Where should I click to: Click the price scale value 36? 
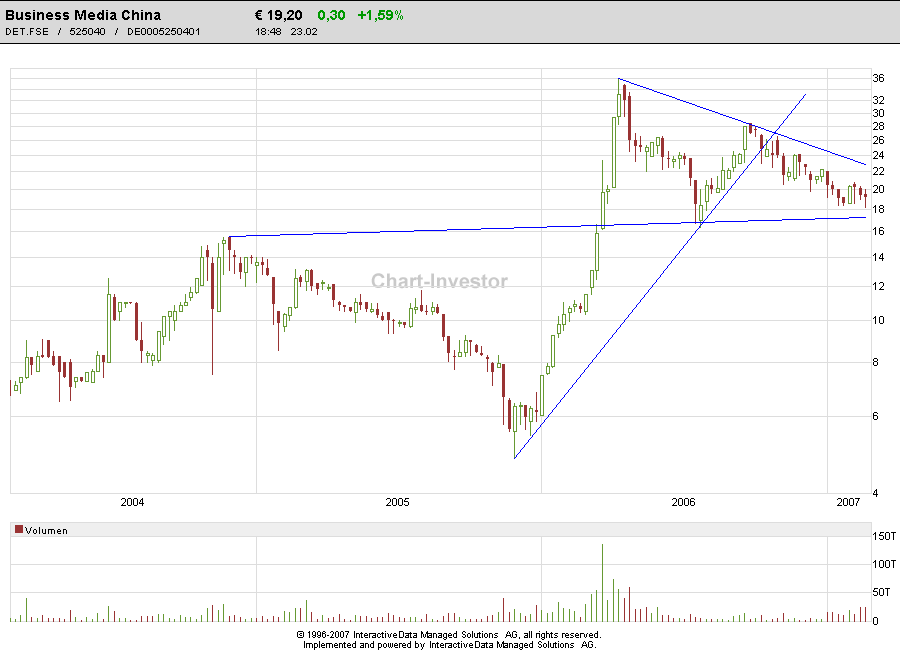(x=876, y=77)
